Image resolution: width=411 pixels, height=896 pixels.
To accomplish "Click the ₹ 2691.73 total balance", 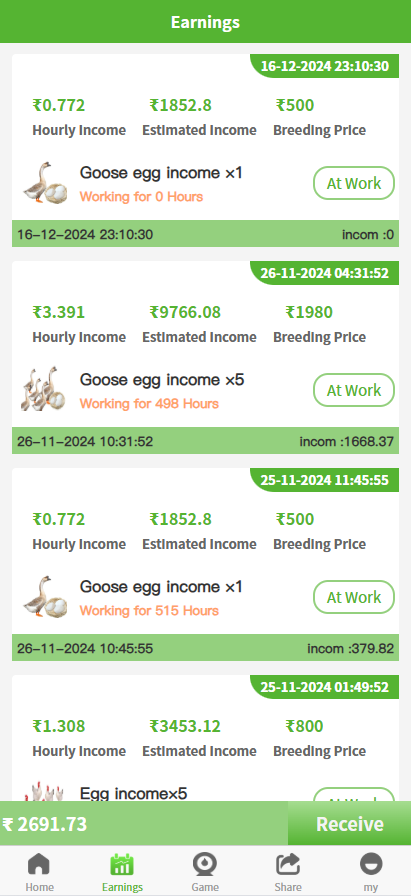I will pos(45,825).
